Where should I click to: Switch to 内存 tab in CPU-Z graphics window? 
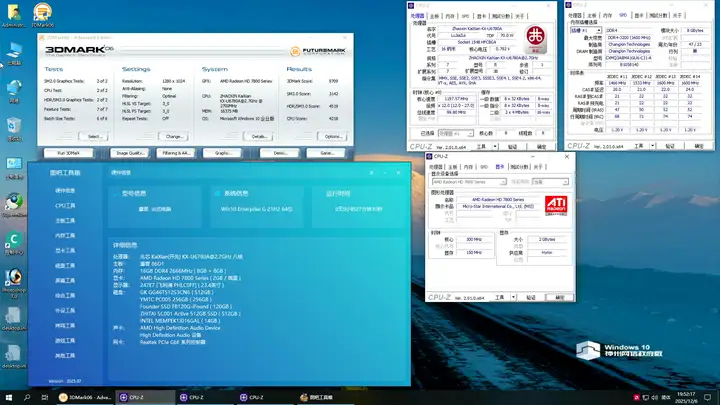[468, 167]
